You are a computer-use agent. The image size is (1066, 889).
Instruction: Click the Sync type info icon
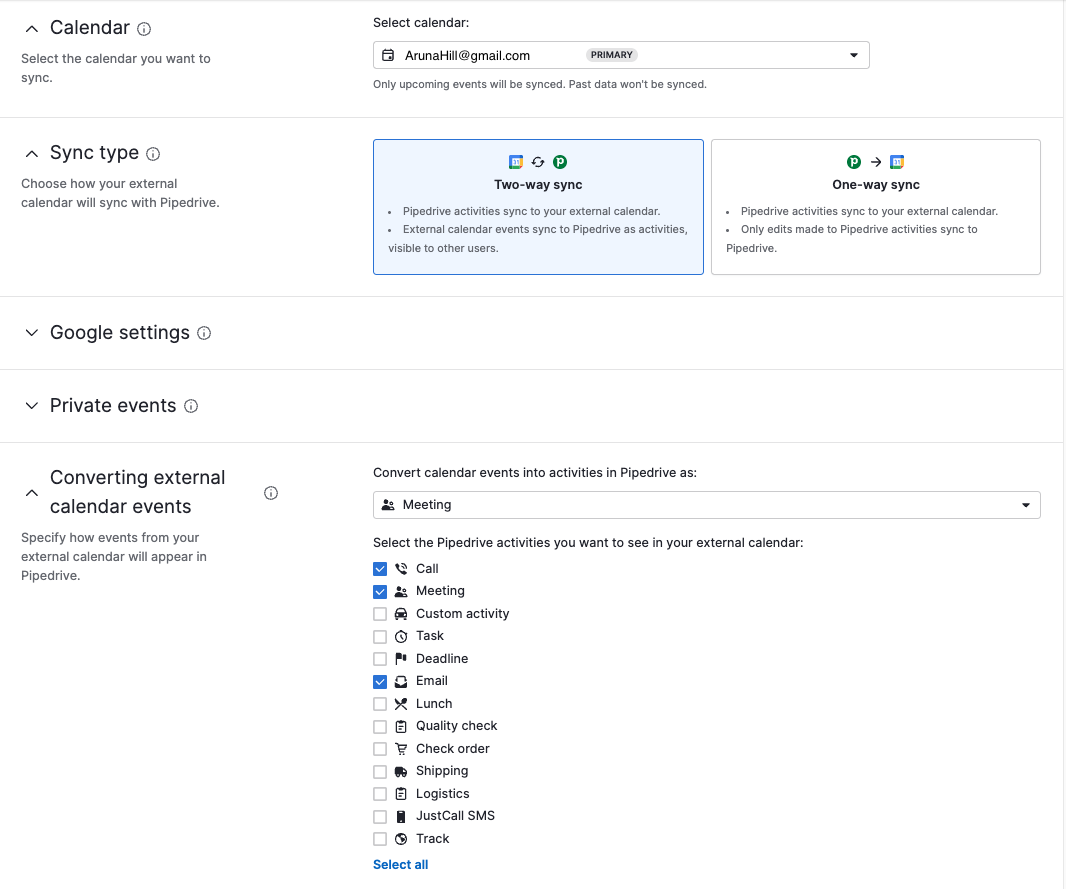click(153, 154)
